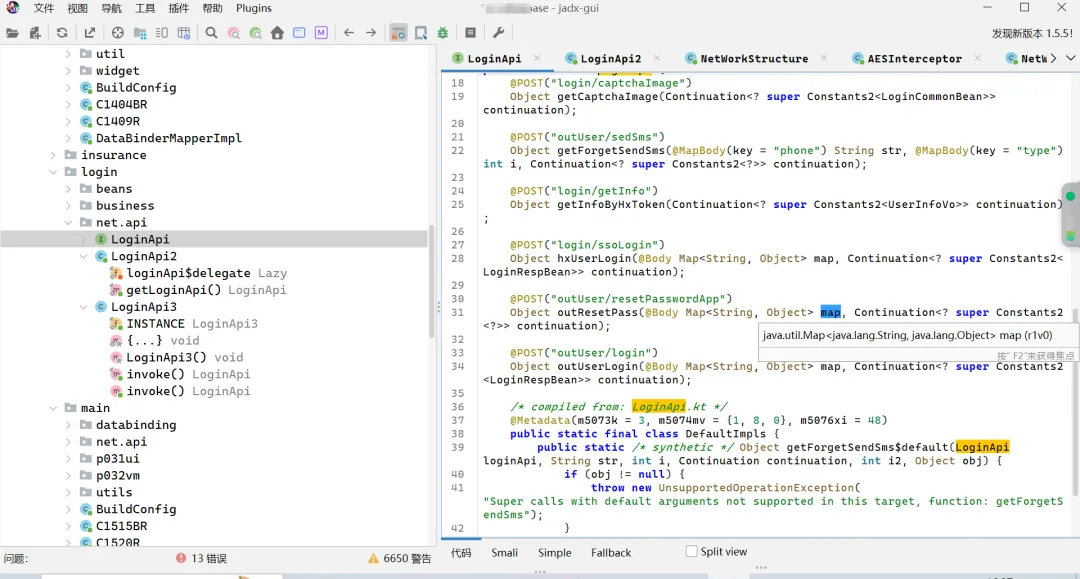
Task: Click the green bug debugger icon
Action: (442, 33)
